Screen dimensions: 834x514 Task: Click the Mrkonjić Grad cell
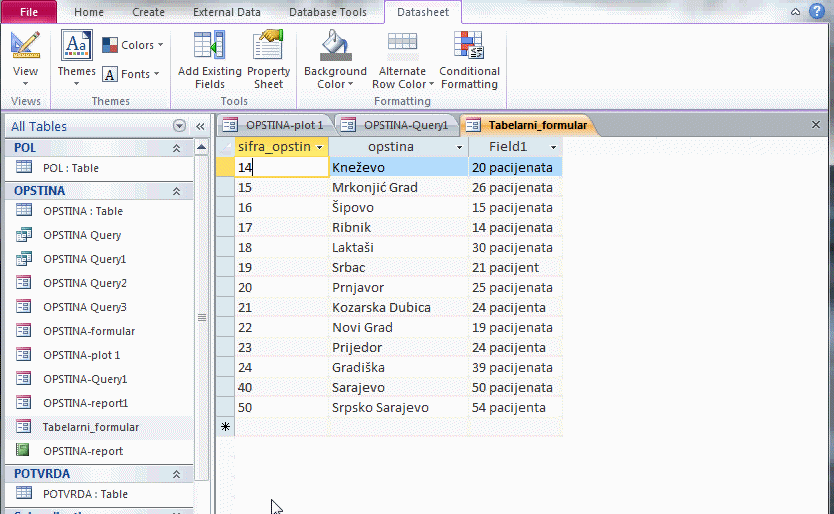398,187
